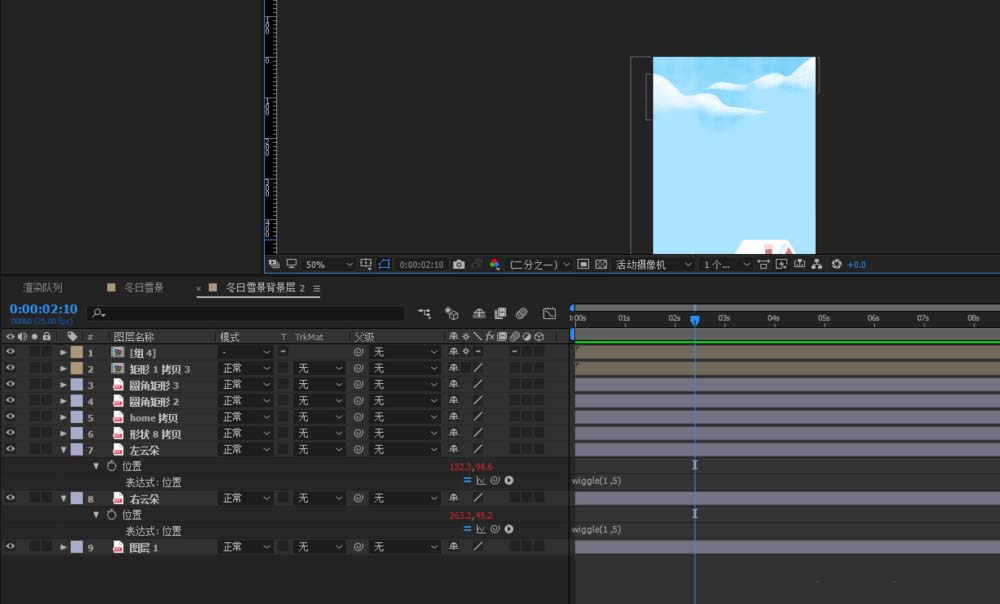Open the graph editor icon in timeline
This screenshot has width=1000, height=604.
[x=549, y=313]
